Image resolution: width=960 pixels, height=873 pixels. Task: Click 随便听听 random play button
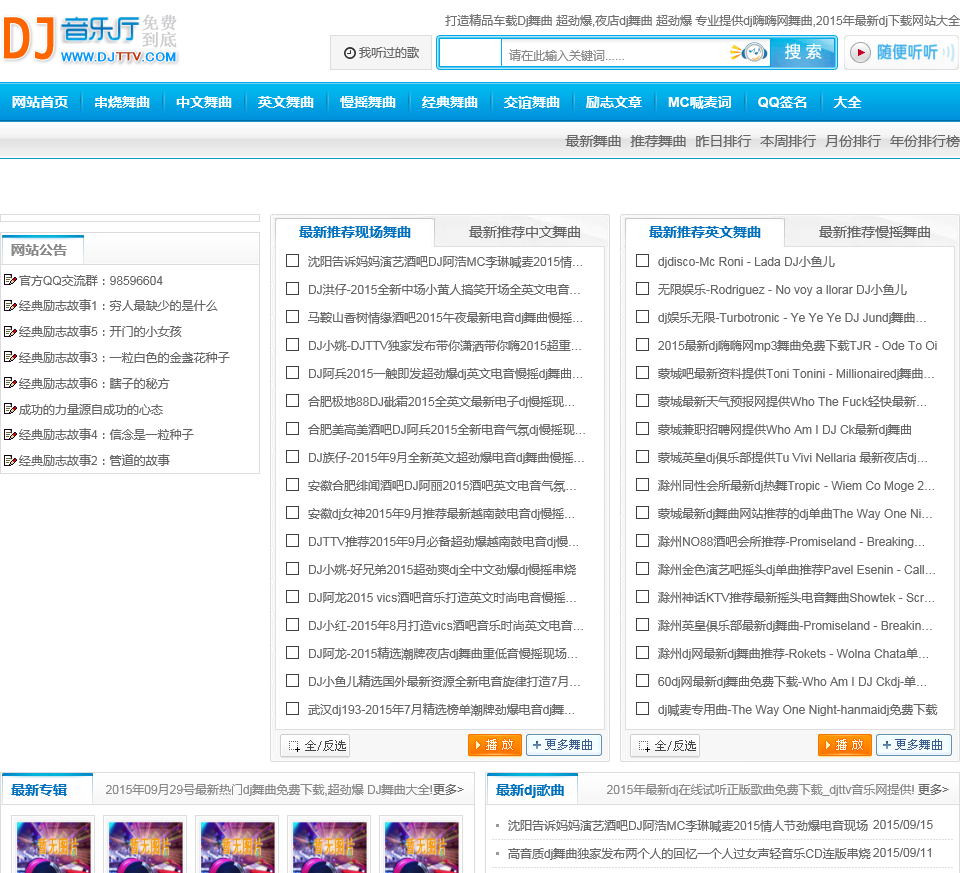[902, 53]
